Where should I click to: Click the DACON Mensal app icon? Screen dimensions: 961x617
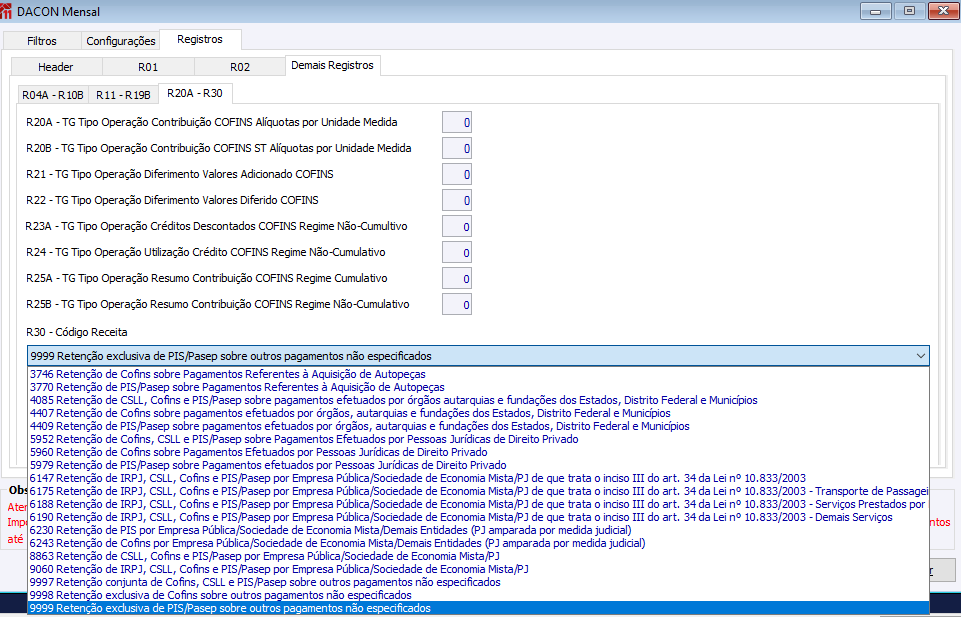6,11
